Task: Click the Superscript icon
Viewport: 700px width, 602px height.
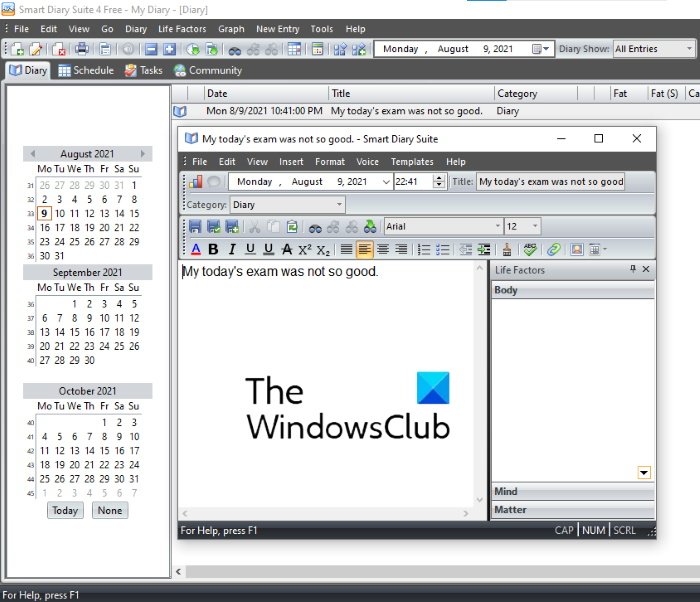Action: 305,249
